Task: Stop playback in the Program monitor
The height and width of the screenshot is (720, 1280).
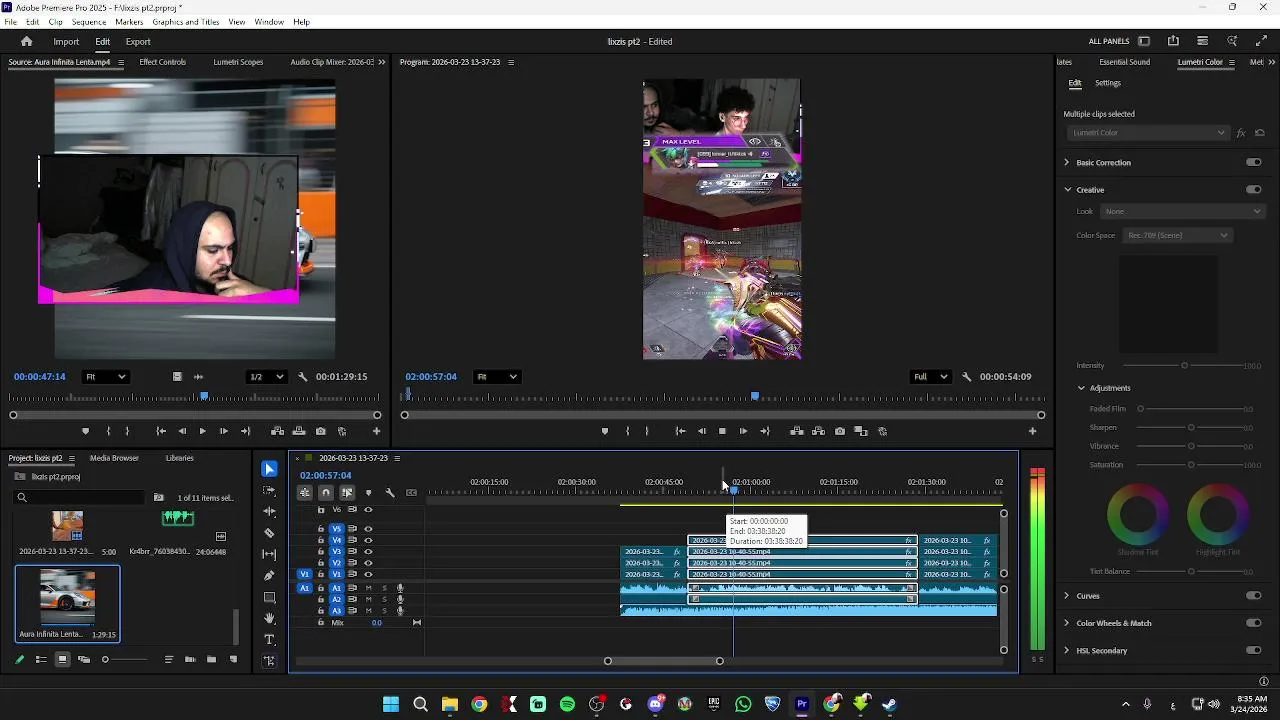Action: (x=722, y=431)
